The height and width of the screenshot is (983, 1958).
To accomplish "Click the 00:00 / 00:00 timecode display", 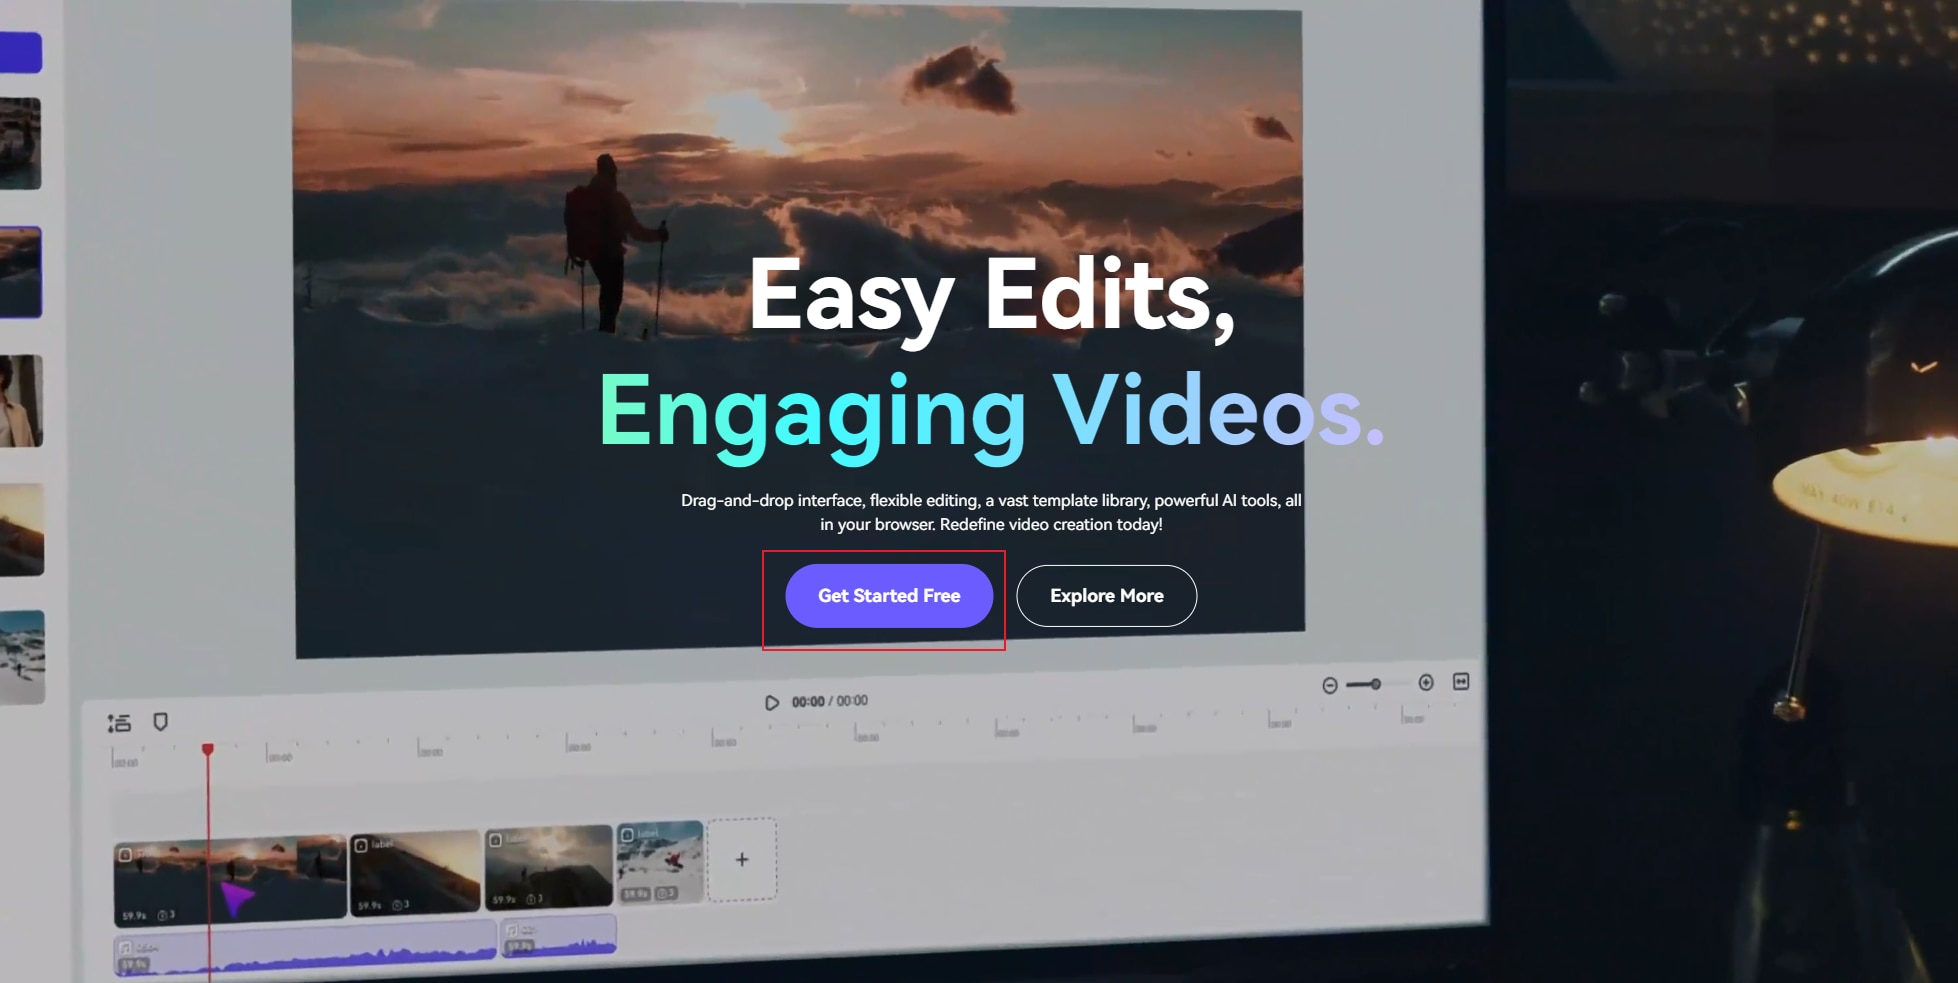I will [x=830, y=701].
